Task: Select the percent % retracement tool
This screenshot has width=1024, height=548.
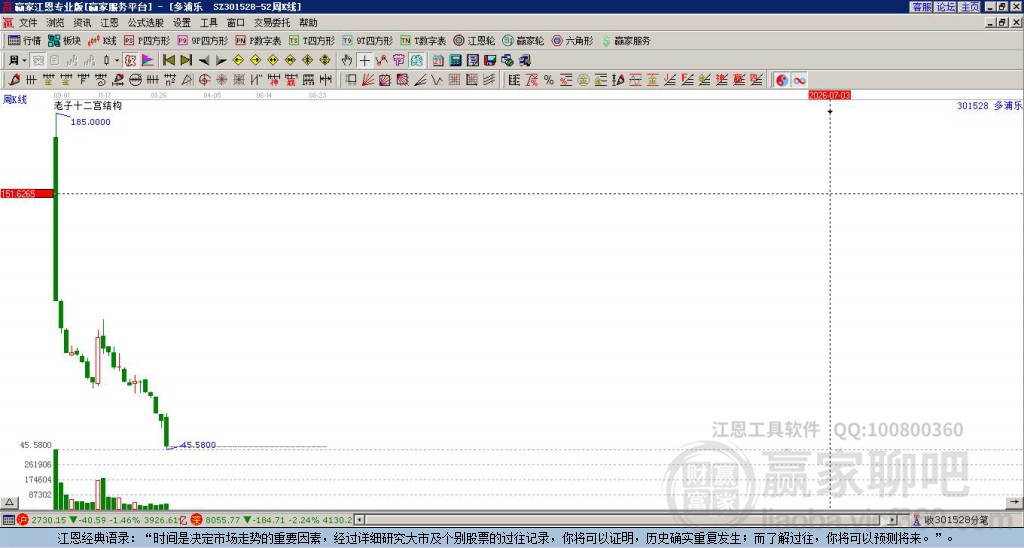Action: pos(549,80)
